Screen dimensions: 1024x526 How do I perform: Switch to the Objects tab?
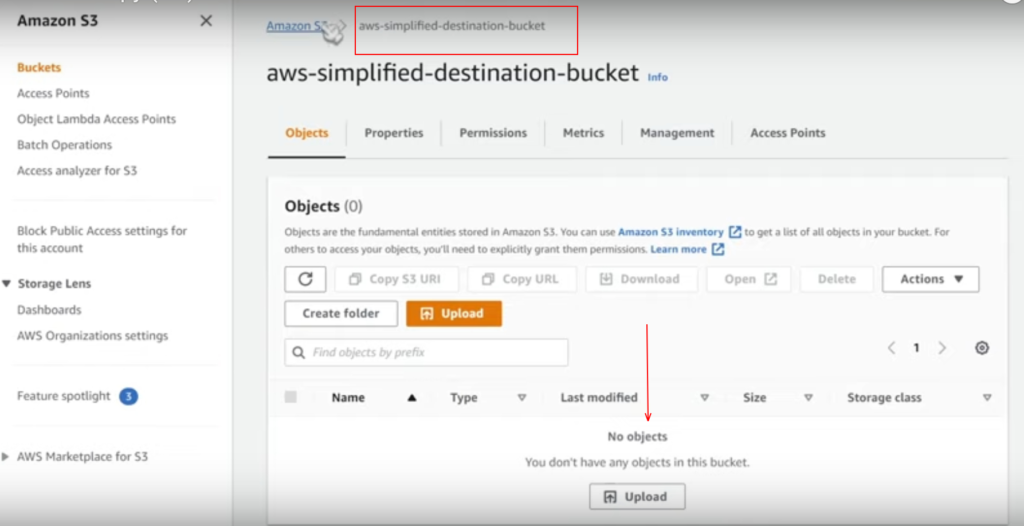(307, 133)
